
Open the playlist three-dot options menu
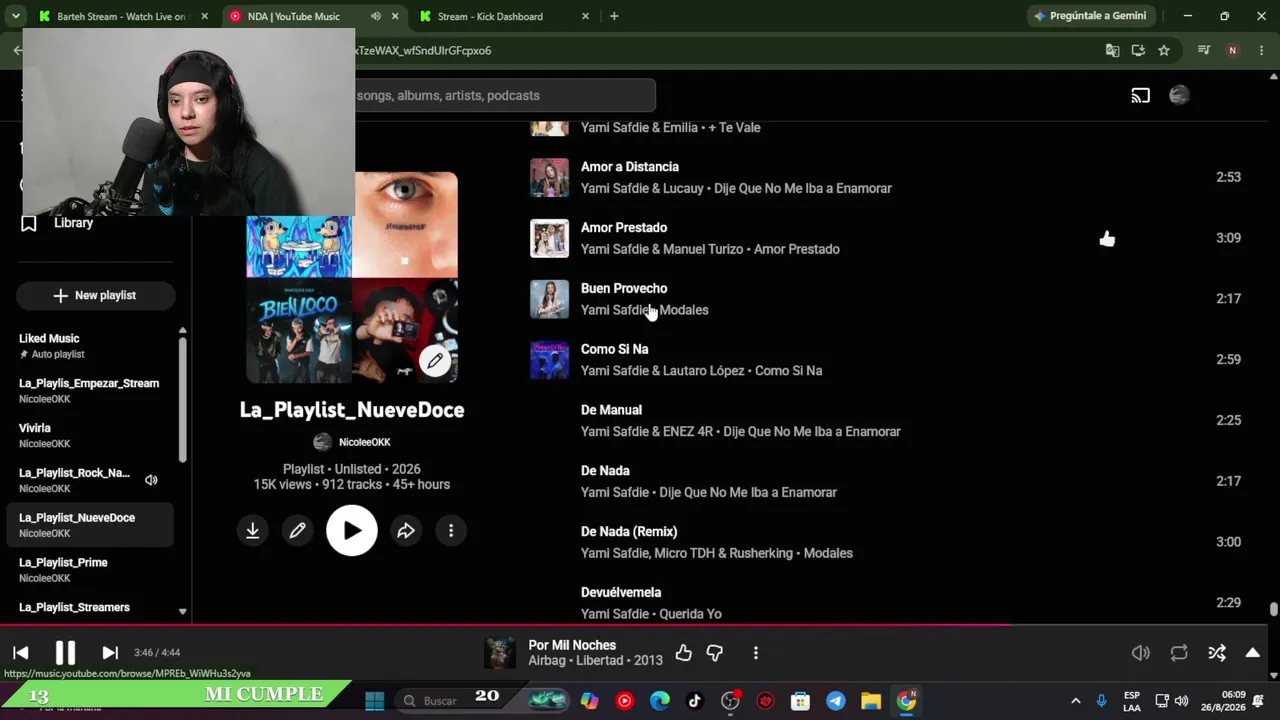pos(451,531)
